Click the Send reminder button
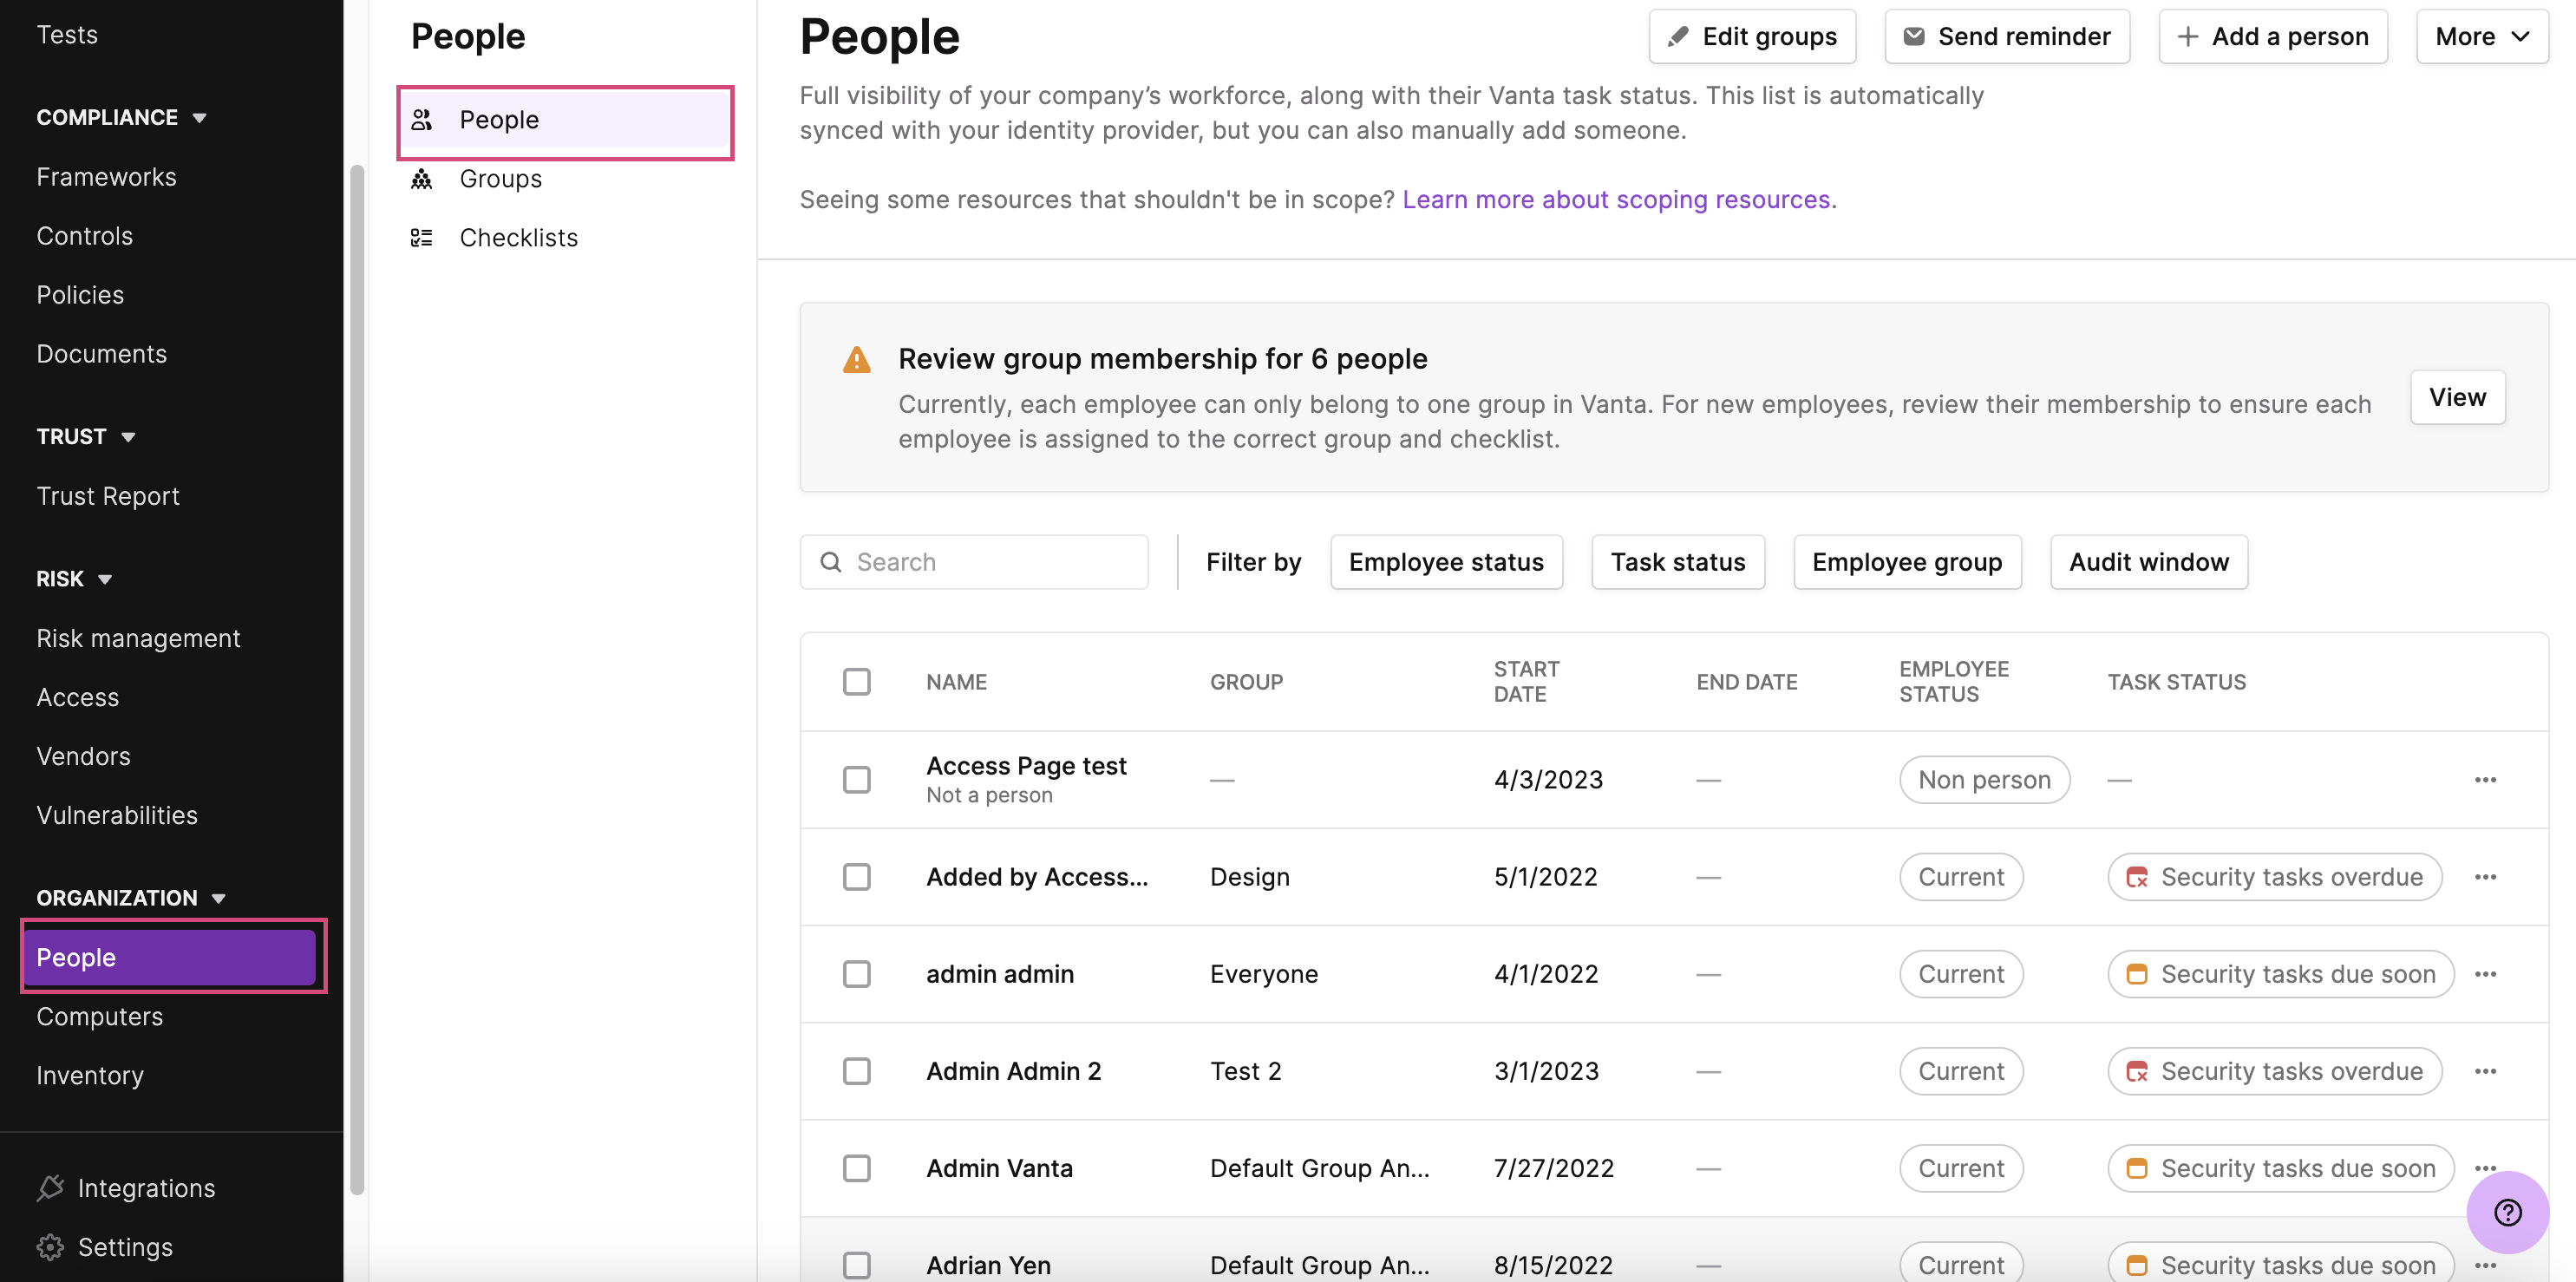 2007,37
